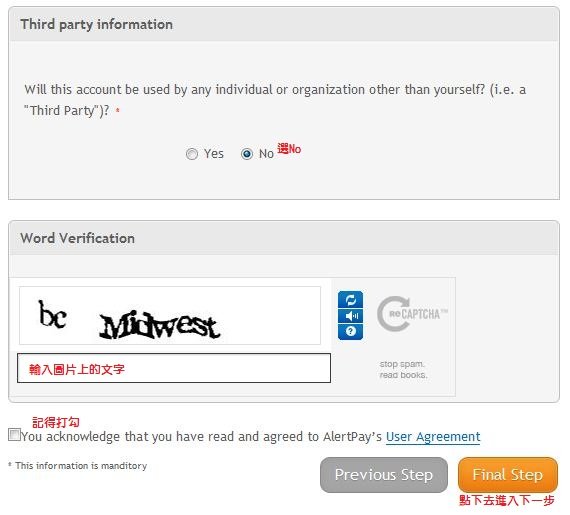Viewport: 570px width, 515px height.
Task: Click the distorted "Midwest" CAPTCHA word
Action: (x=160, y=325)
